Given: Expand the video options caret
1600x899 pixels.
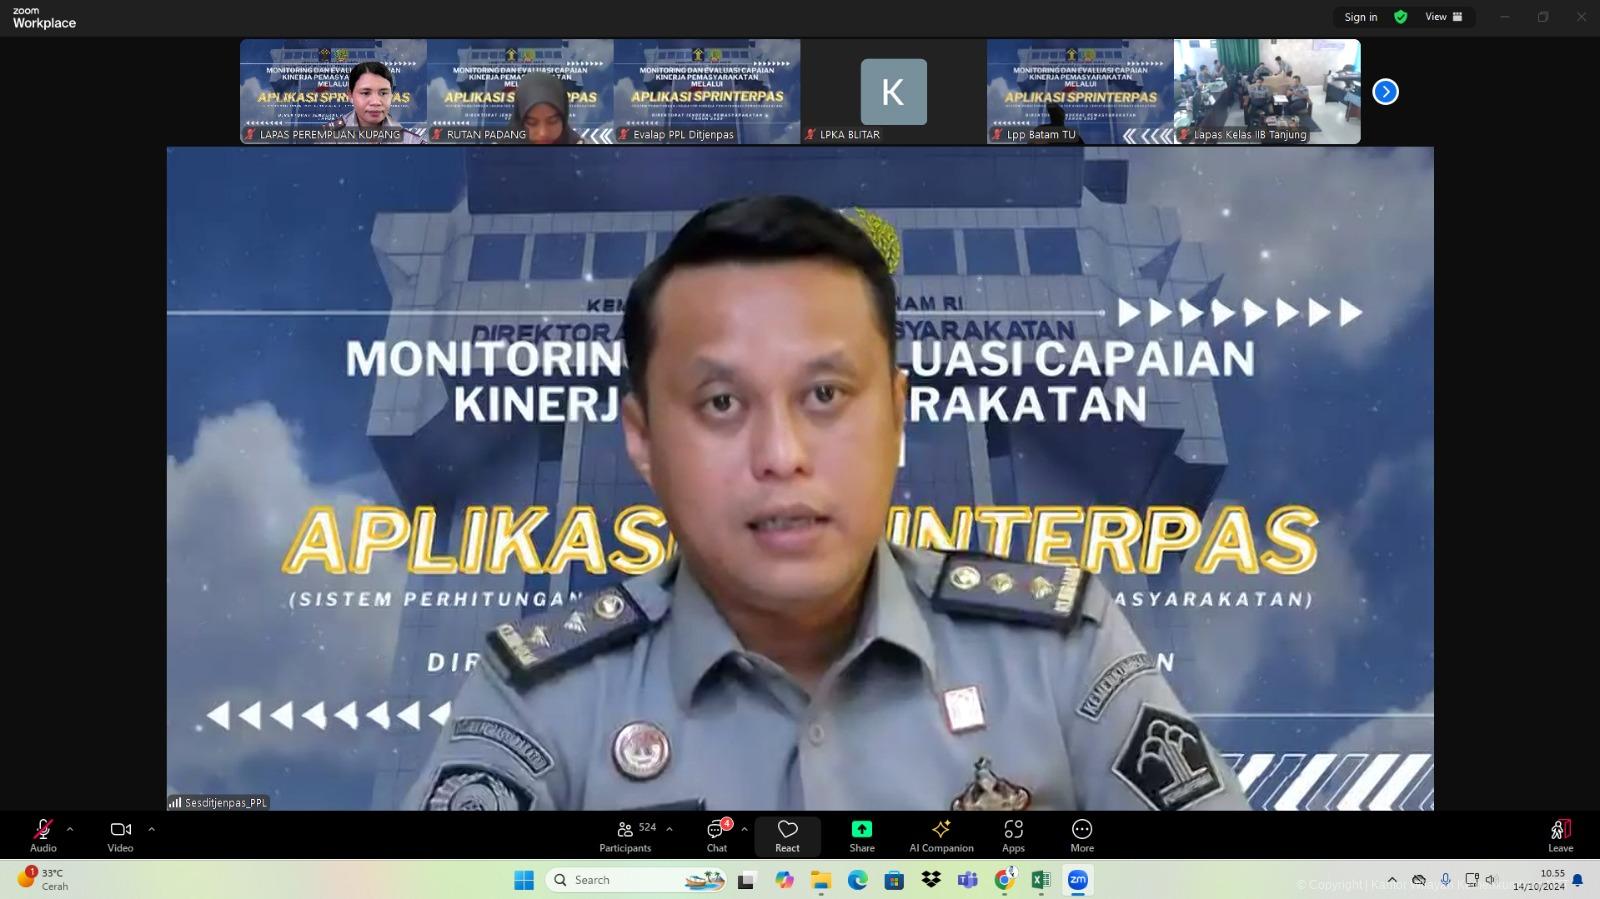Looking at the screenshot, I should 151,829.
